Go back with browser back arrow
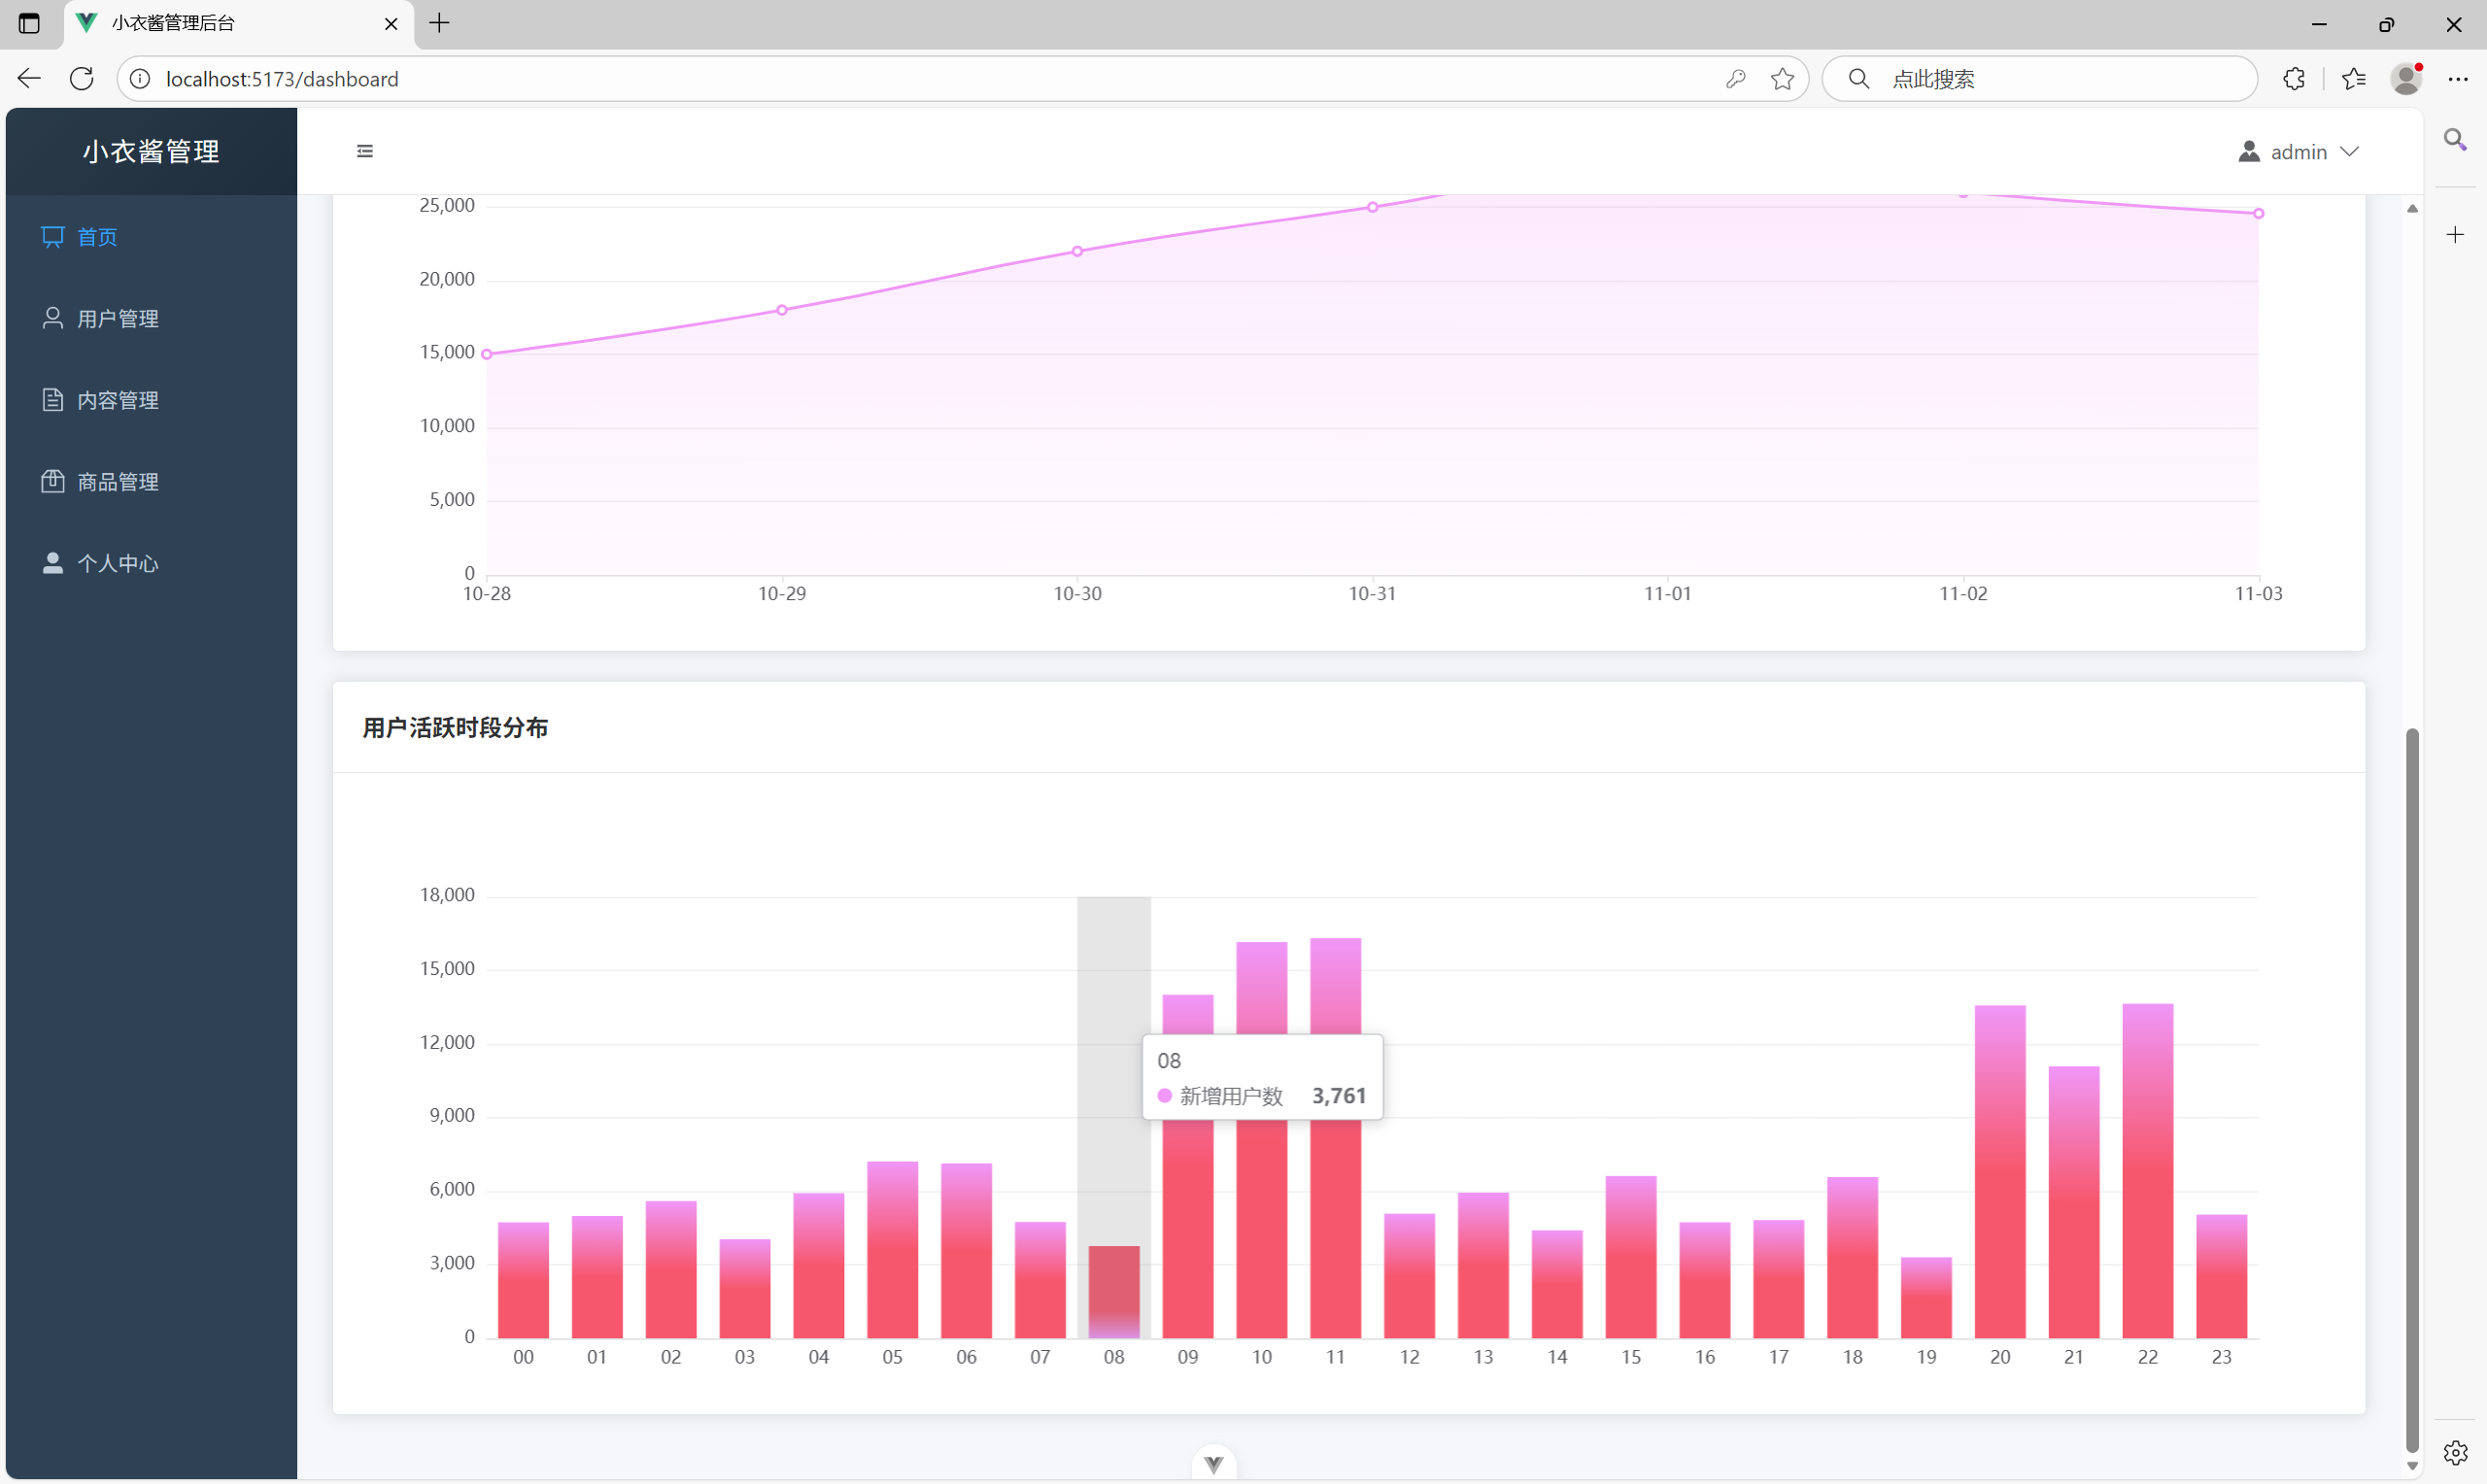The image size is (2487, 1484). [29, 78]
